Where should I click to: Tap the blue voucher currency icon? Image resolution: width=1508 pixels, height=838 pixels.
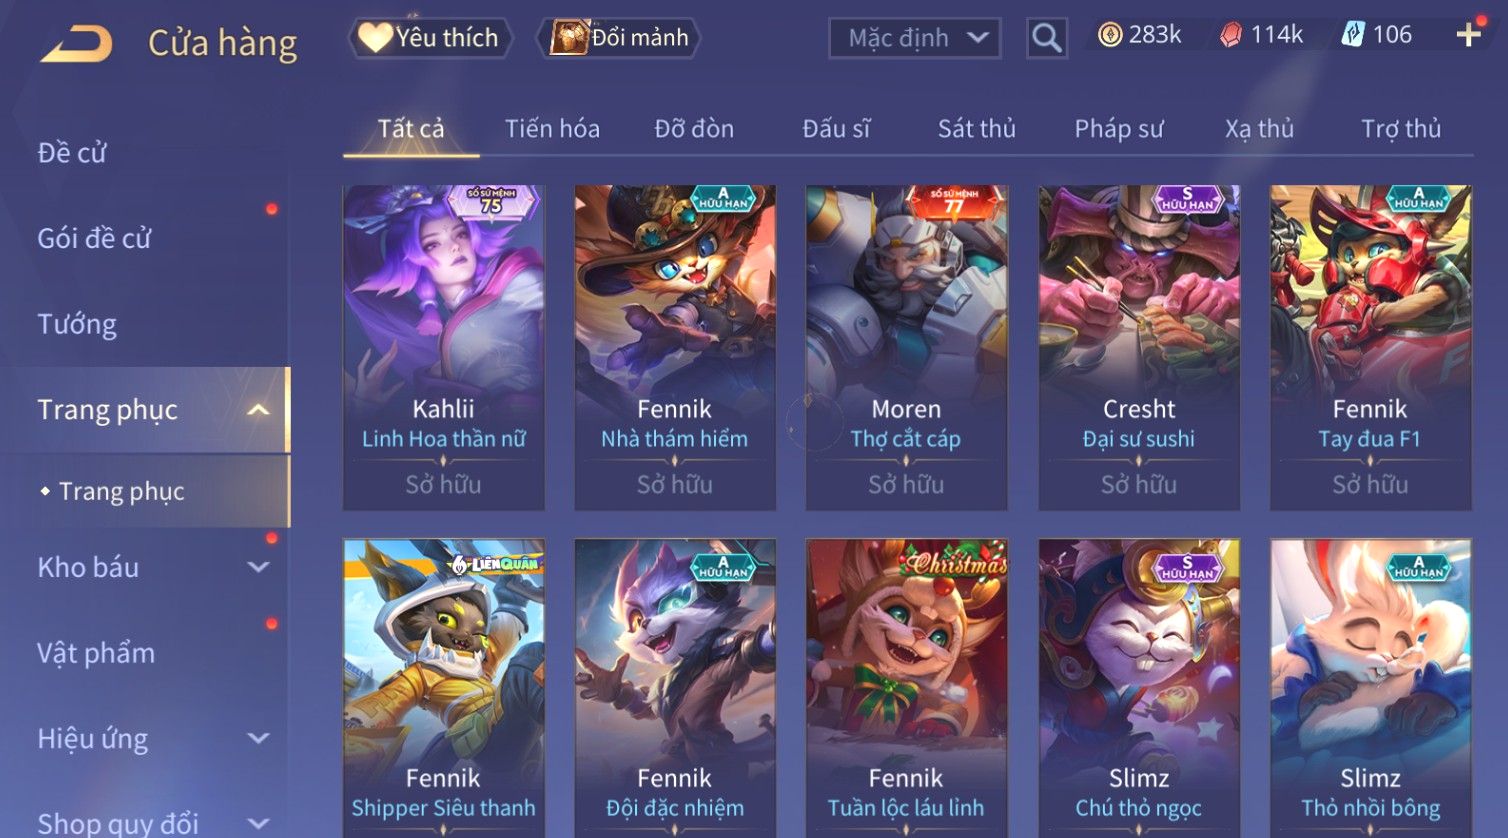click(x=1353, y=35)
